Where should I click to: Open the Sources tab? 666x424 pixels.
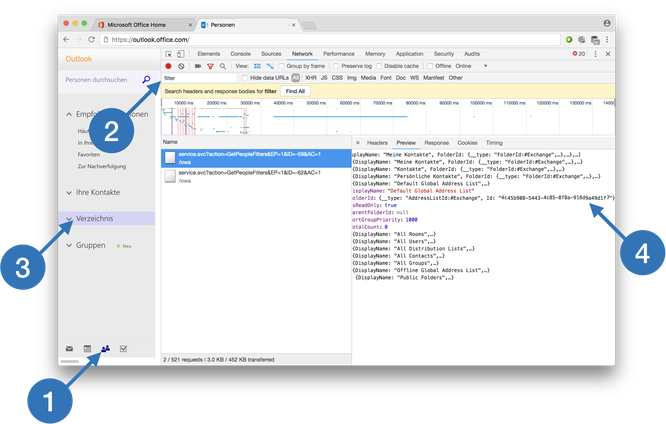[x=271, y=54]
